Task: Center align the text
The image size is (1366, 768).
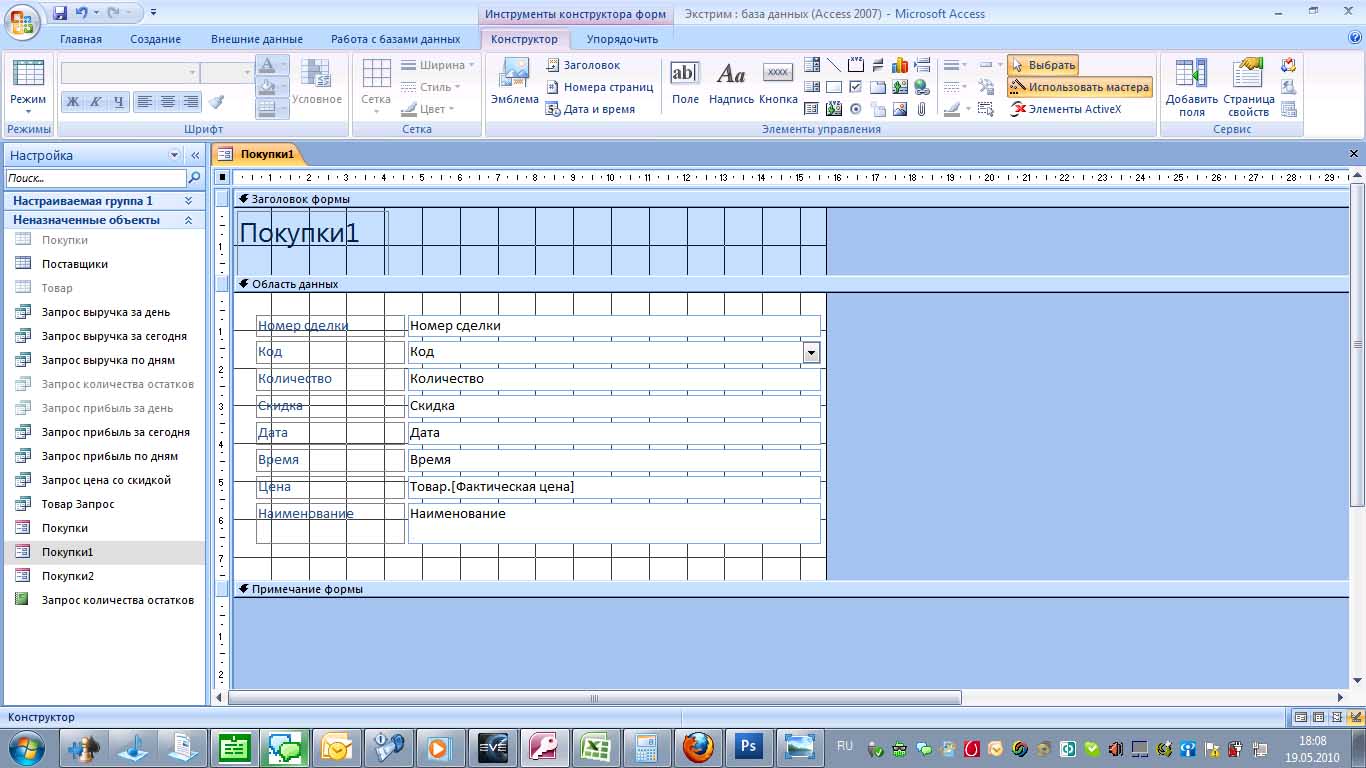Action: coord(168,102)
